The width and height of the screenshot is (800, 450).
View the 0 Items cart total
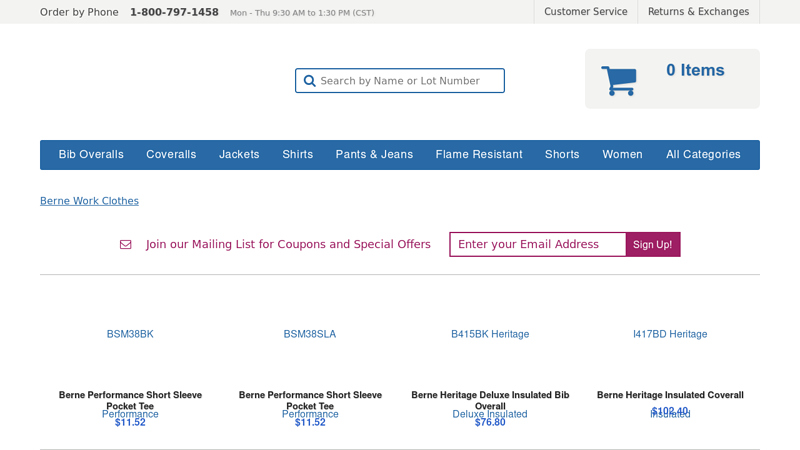pyautogui.click(x=695, y=70)
